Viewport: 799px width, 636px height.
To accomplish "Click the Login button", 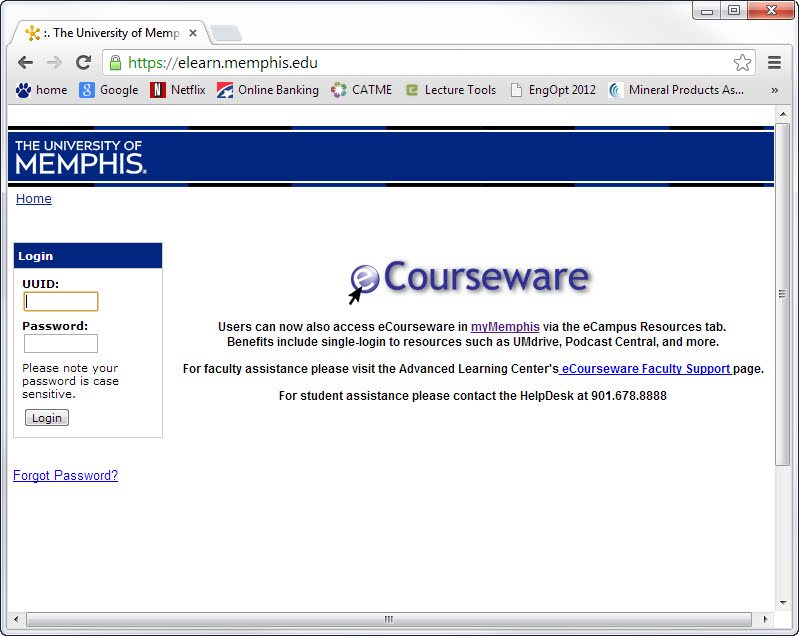I will pos(47,418).
